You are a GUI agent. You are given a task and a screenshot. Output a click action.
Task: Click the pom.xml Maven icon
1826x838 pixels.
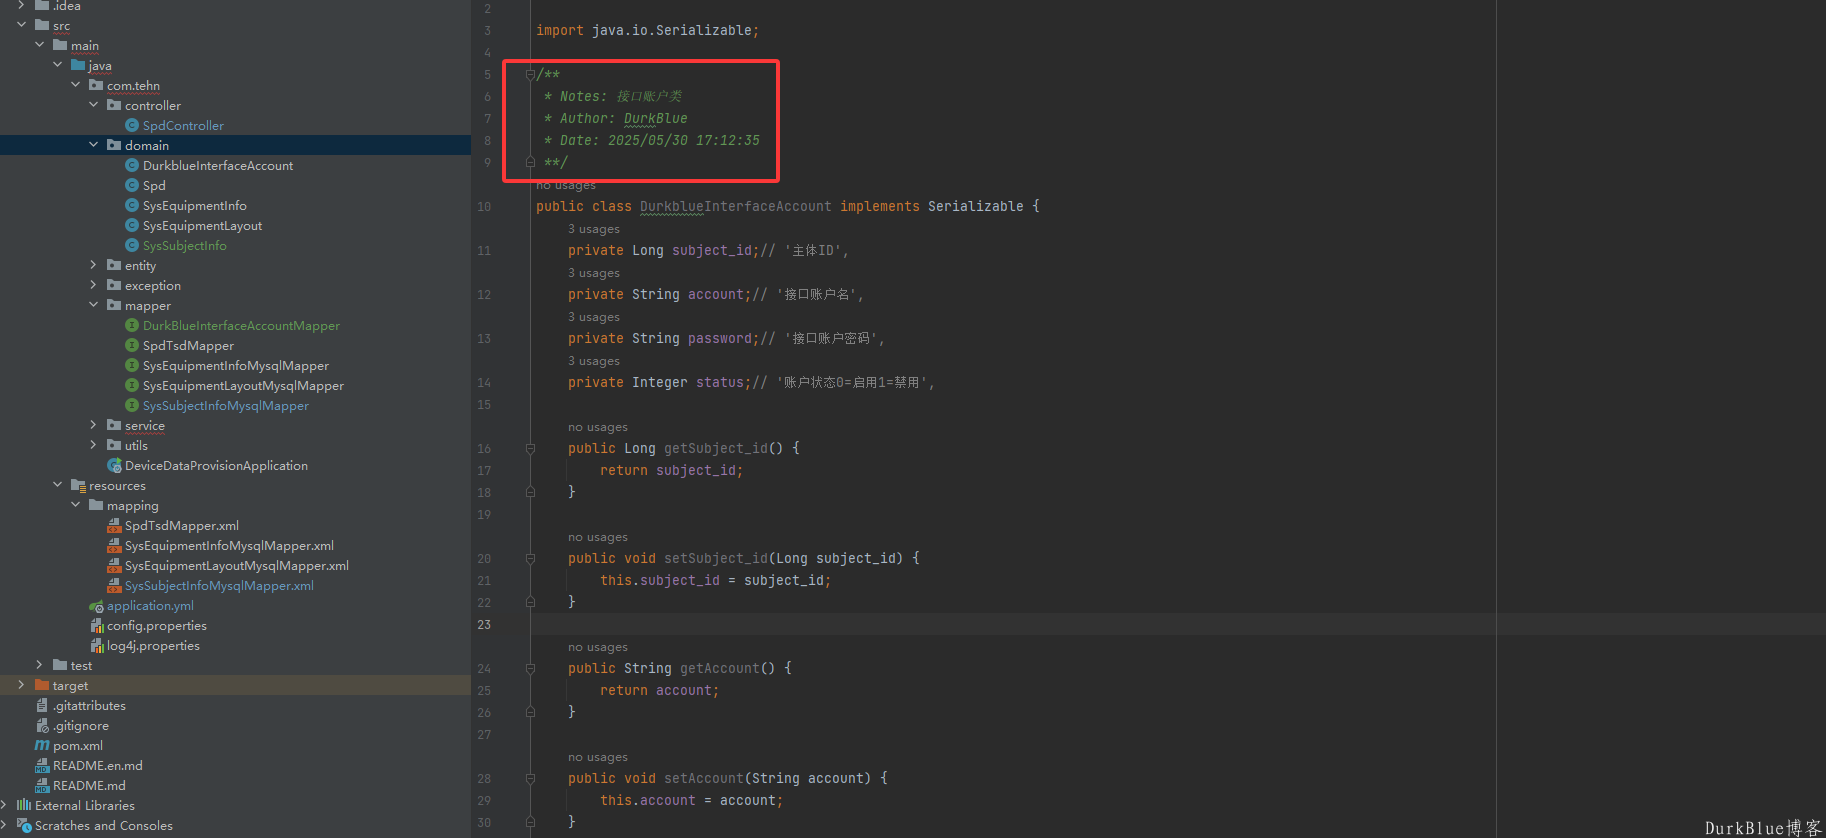point(42,745)
